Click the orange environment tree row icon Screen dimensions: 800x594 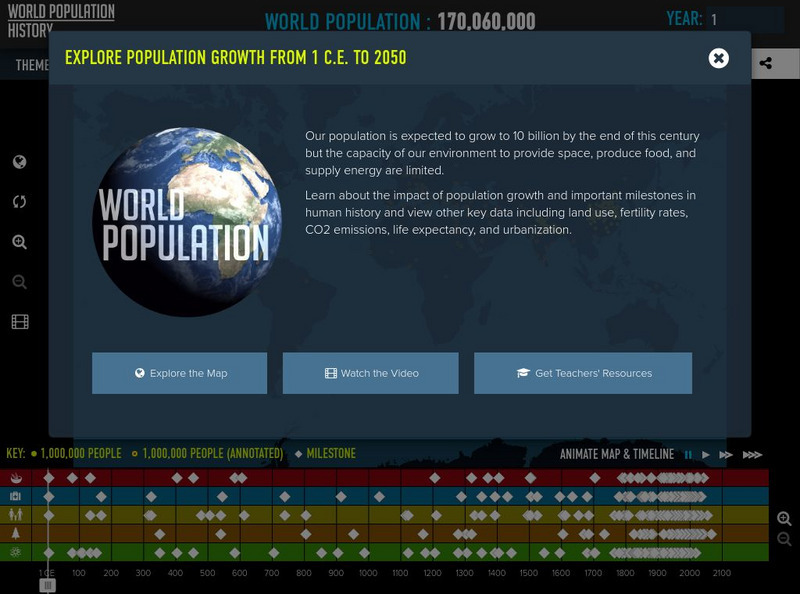16,533
